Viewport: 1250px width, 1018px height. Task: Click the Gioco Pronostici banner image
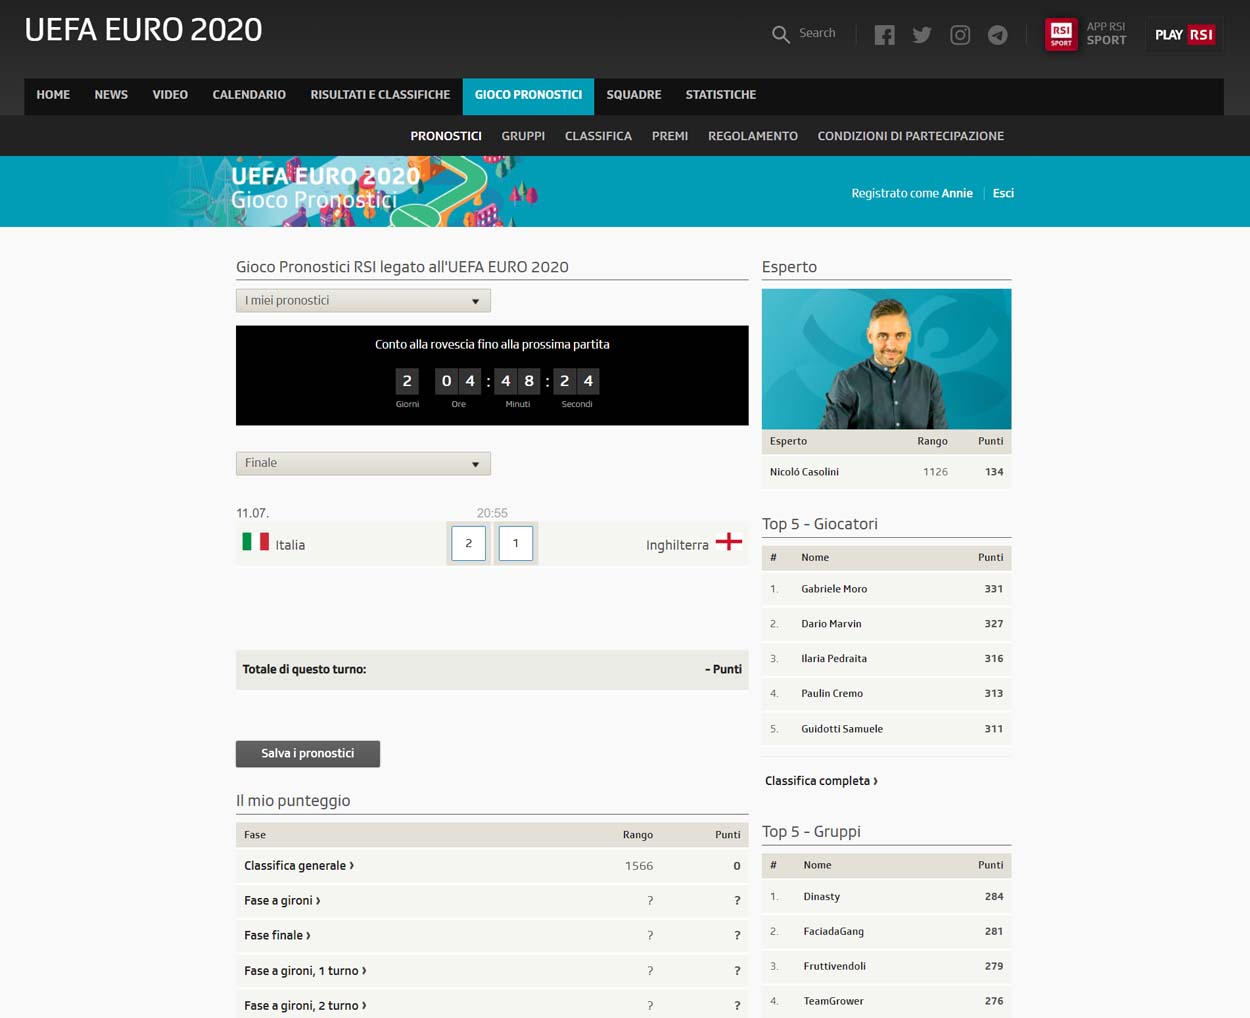(355, 191)
